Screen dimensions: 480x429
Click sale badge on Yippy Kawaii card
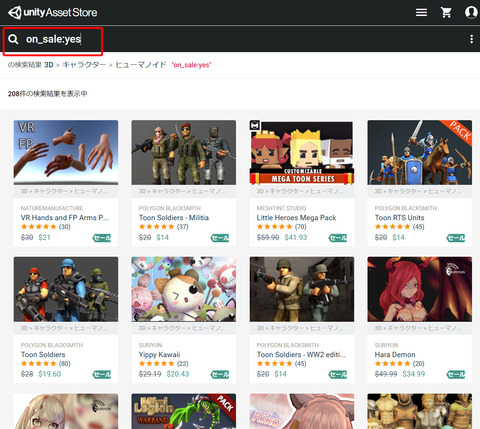point(220,374)
